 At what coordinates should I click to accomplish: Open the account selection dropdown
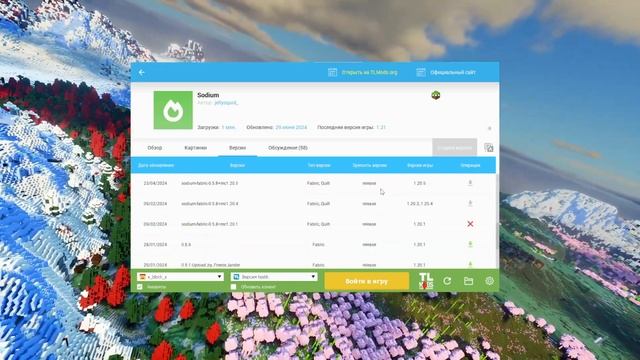click(x=180, y=277)
